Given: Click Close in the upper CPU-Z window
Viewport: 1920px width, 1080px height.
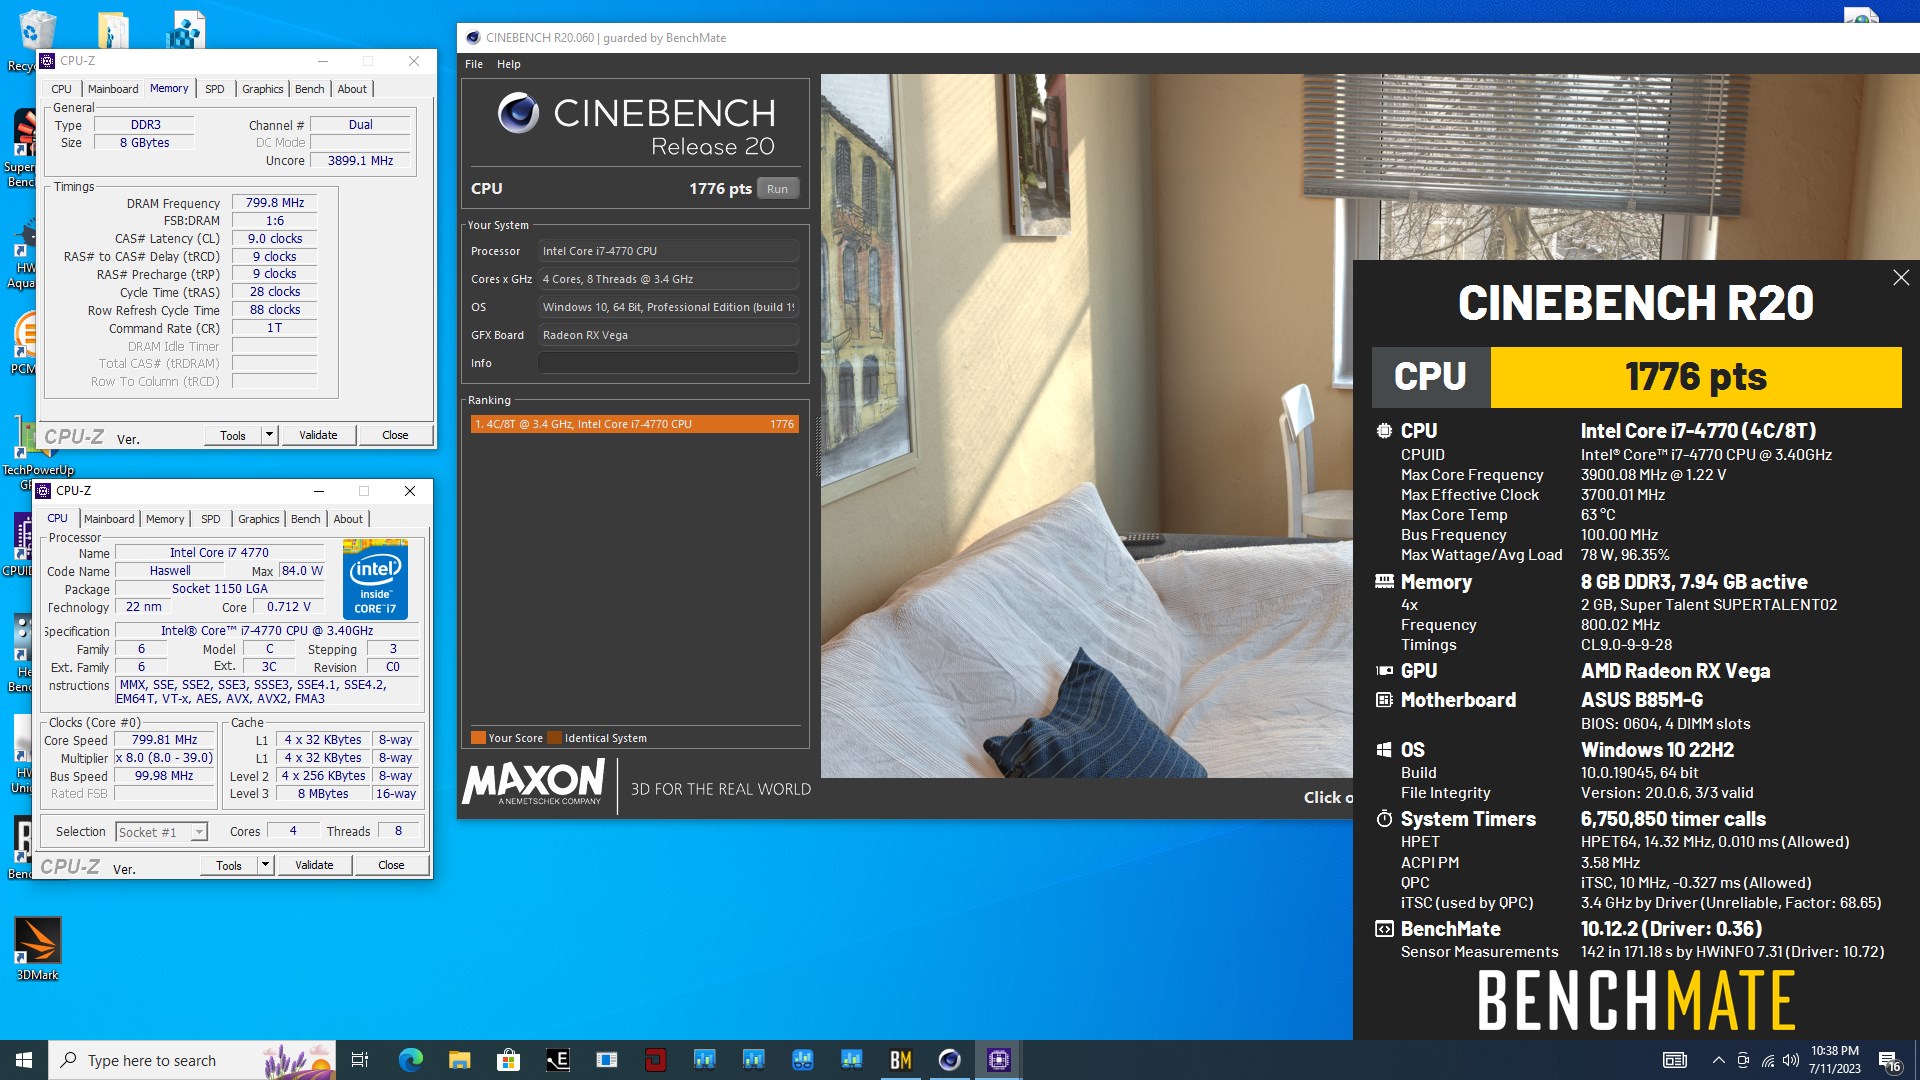Looking at the screenshot, I should point(395,435).
